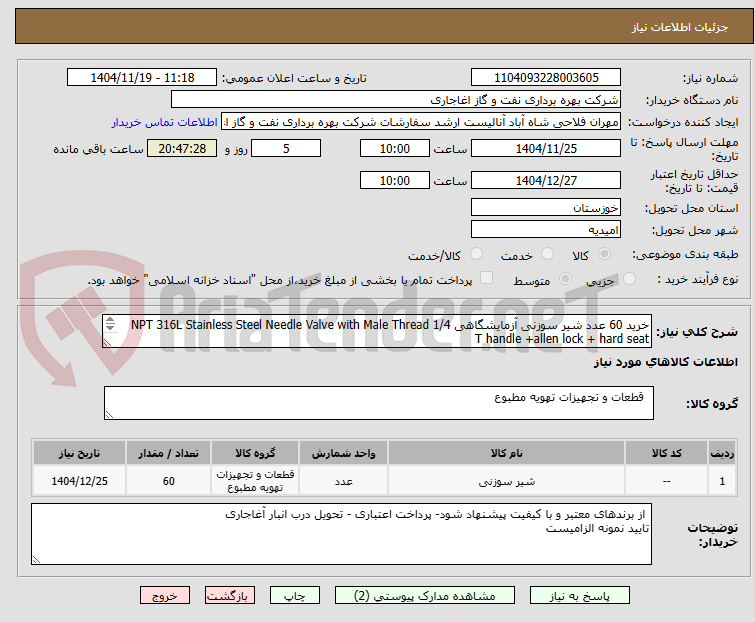This screenshot has width=755, height=622.
Task: Click the delivery city field امیدیه
Action: [x=546, y=230]
